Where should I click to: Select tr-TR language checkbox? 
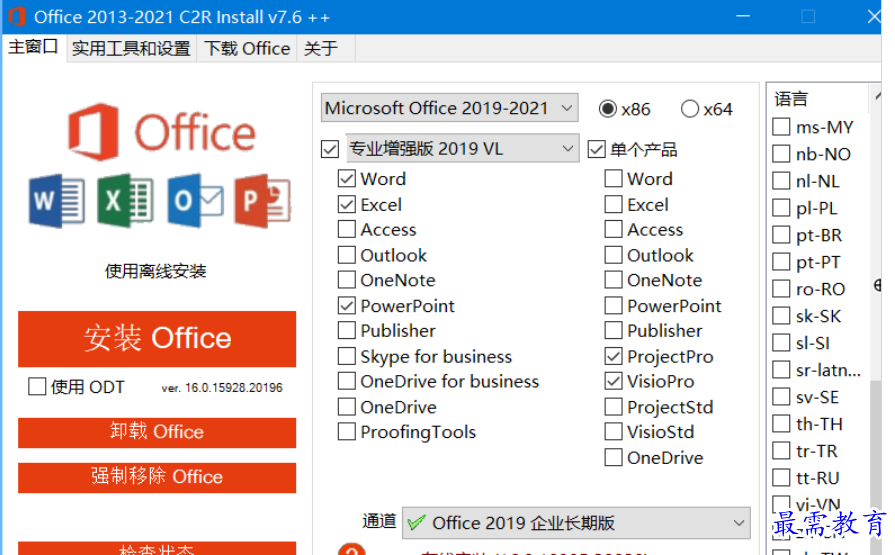(781, 451)
